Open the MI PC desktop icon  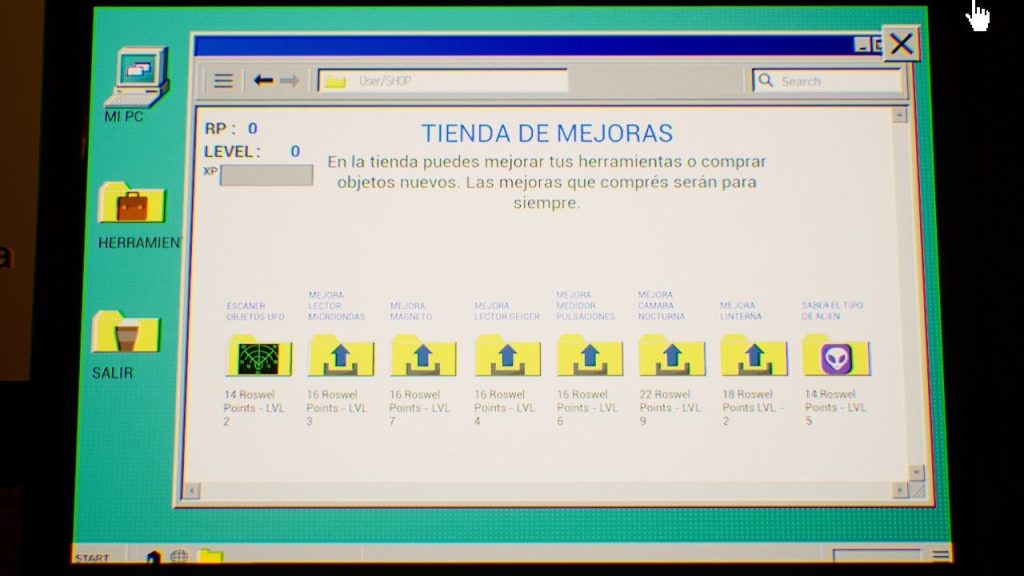(136, 80)
